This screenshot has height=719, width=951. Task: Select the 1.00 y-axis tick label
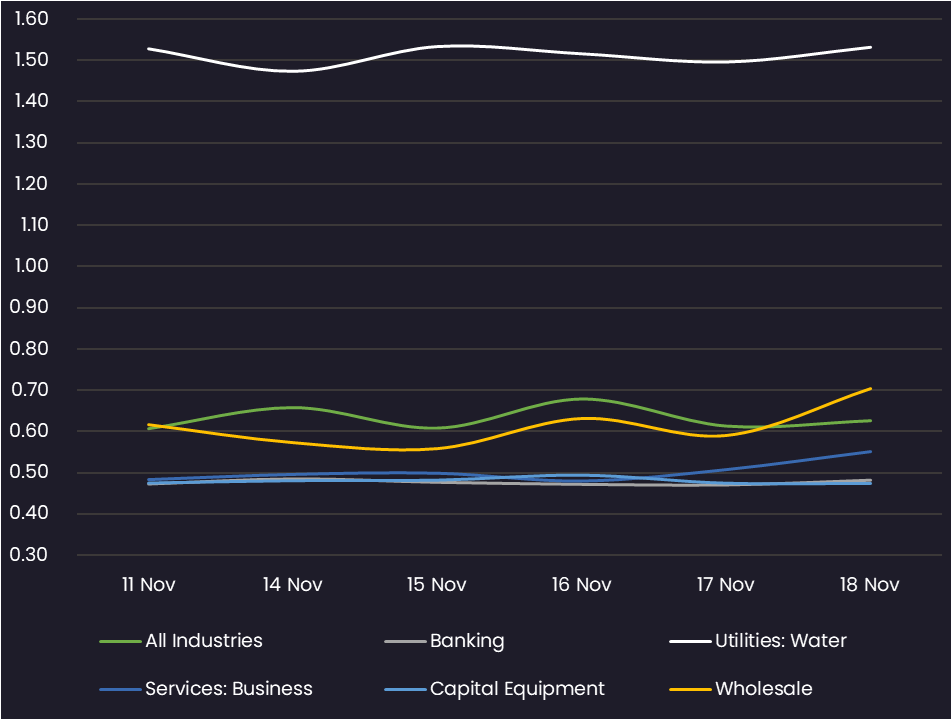tap(33, 266)
